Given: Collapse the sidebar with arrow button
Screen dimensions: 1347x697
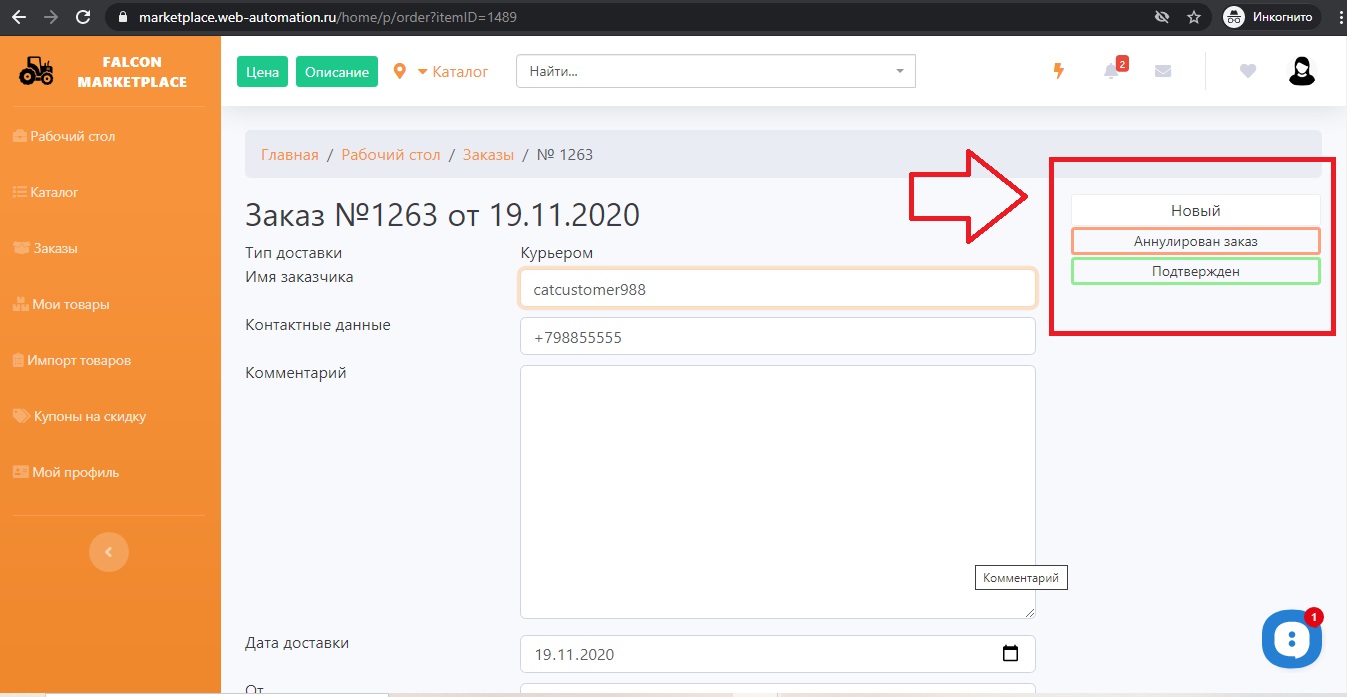Looking at the screenshot, I should (109, 551).
